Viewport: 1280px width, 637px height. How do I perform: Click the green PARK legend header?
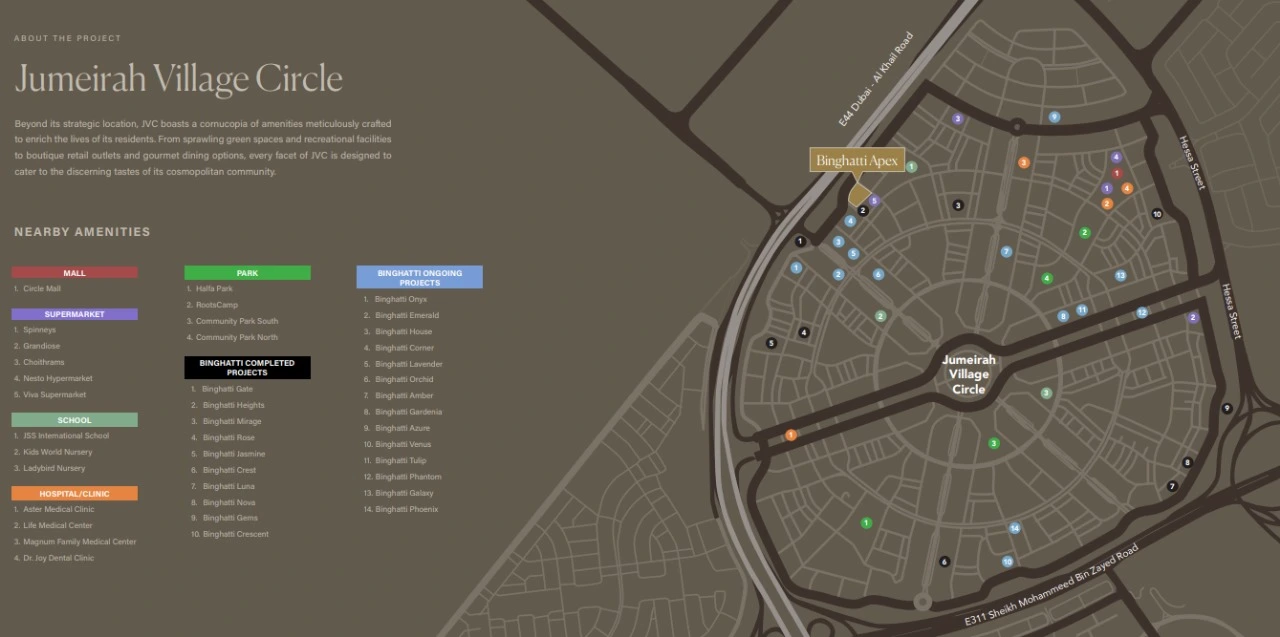point(247,272)
